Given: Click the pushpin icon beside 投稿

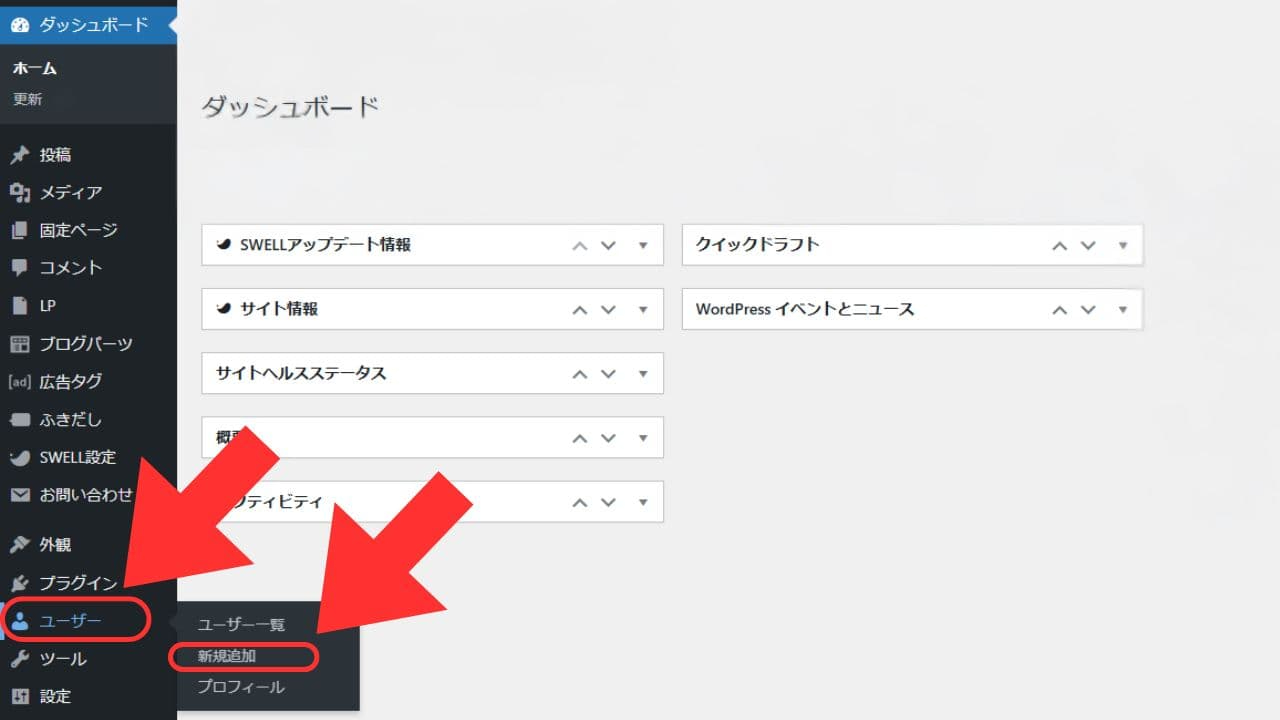Looking at the screenshot, I should [x=19, y=155].
